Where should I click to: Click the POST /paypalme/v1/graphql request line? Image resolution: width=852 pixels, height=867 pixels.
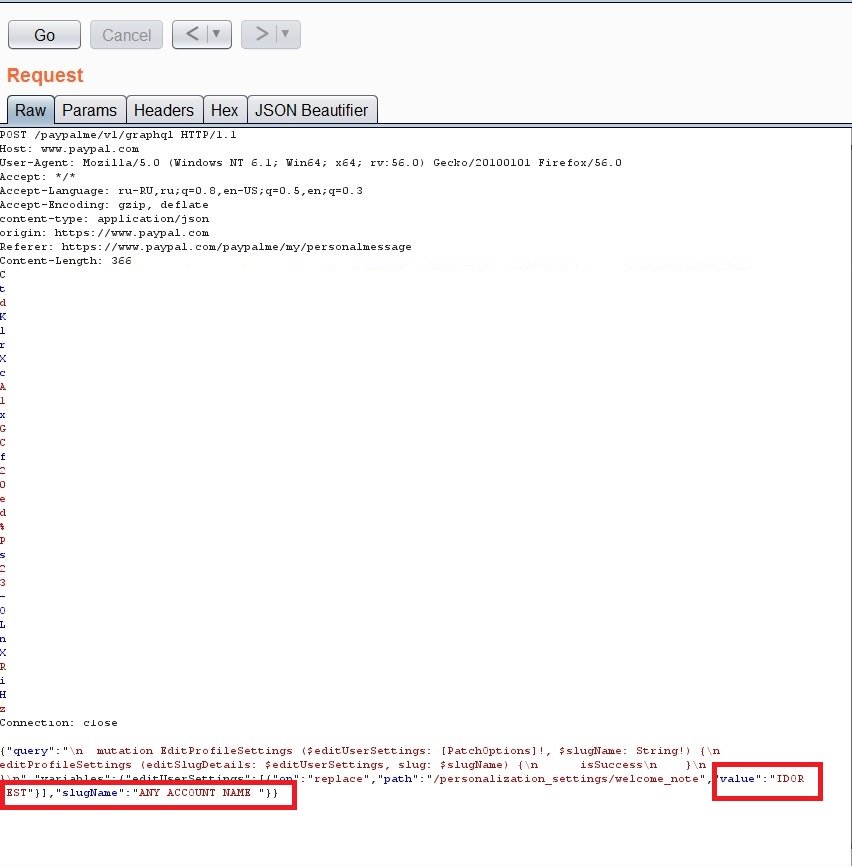pos(118,134)
